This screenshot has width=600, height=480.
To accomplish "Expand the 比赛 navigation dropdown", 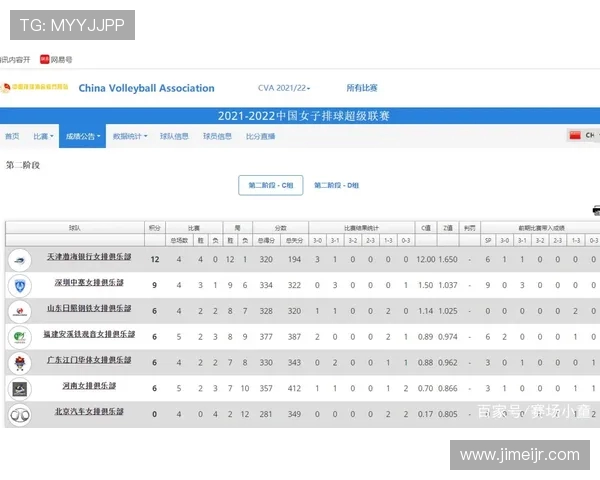I will pyautogui.click(x=42, y=136).
